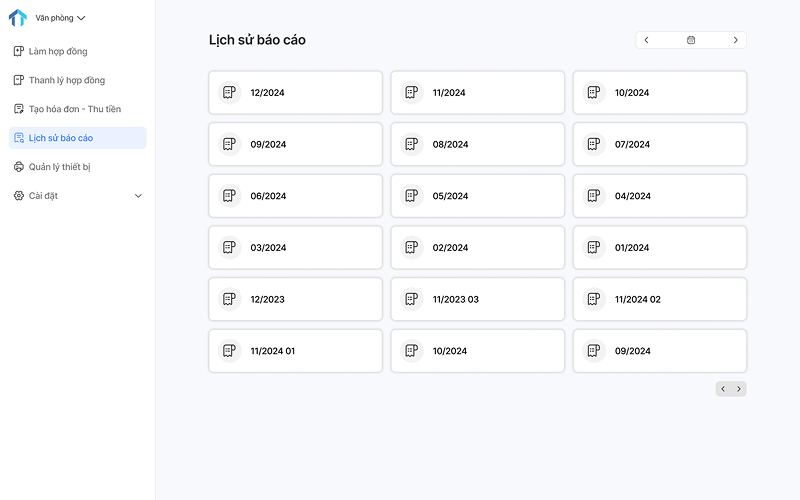
Task: Click the Quản lý thiết bị device icon
Action: click(19, 167)
